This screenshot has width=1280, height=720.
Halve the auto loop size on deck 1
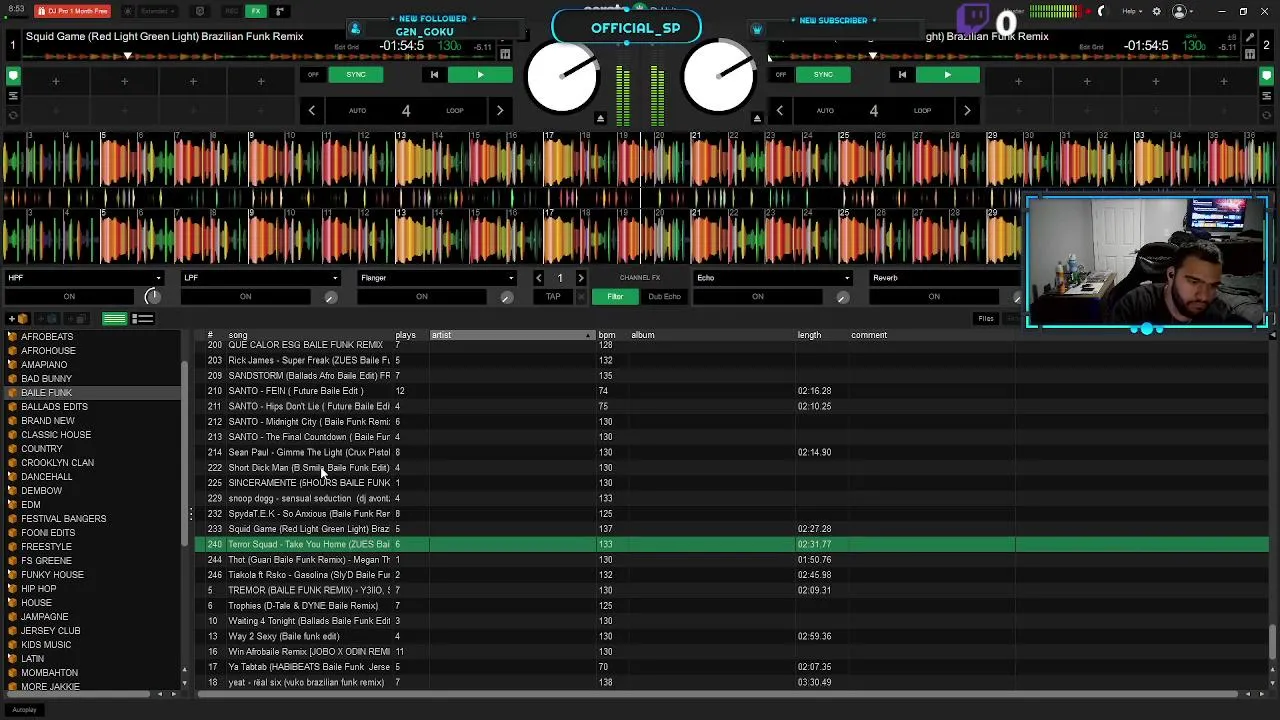tap(312, 111)
